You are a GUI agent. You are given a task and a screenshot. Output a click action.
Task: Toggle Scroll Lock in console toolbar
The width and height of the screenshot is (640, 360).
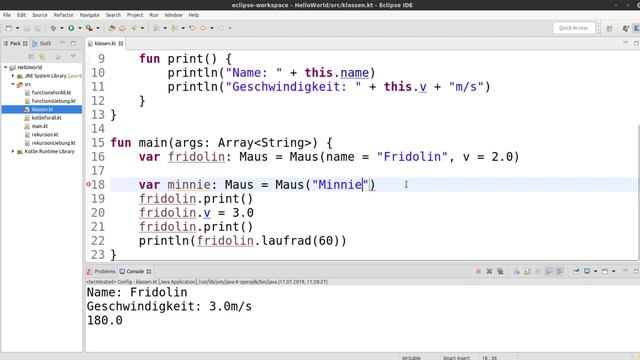(527, 271)
